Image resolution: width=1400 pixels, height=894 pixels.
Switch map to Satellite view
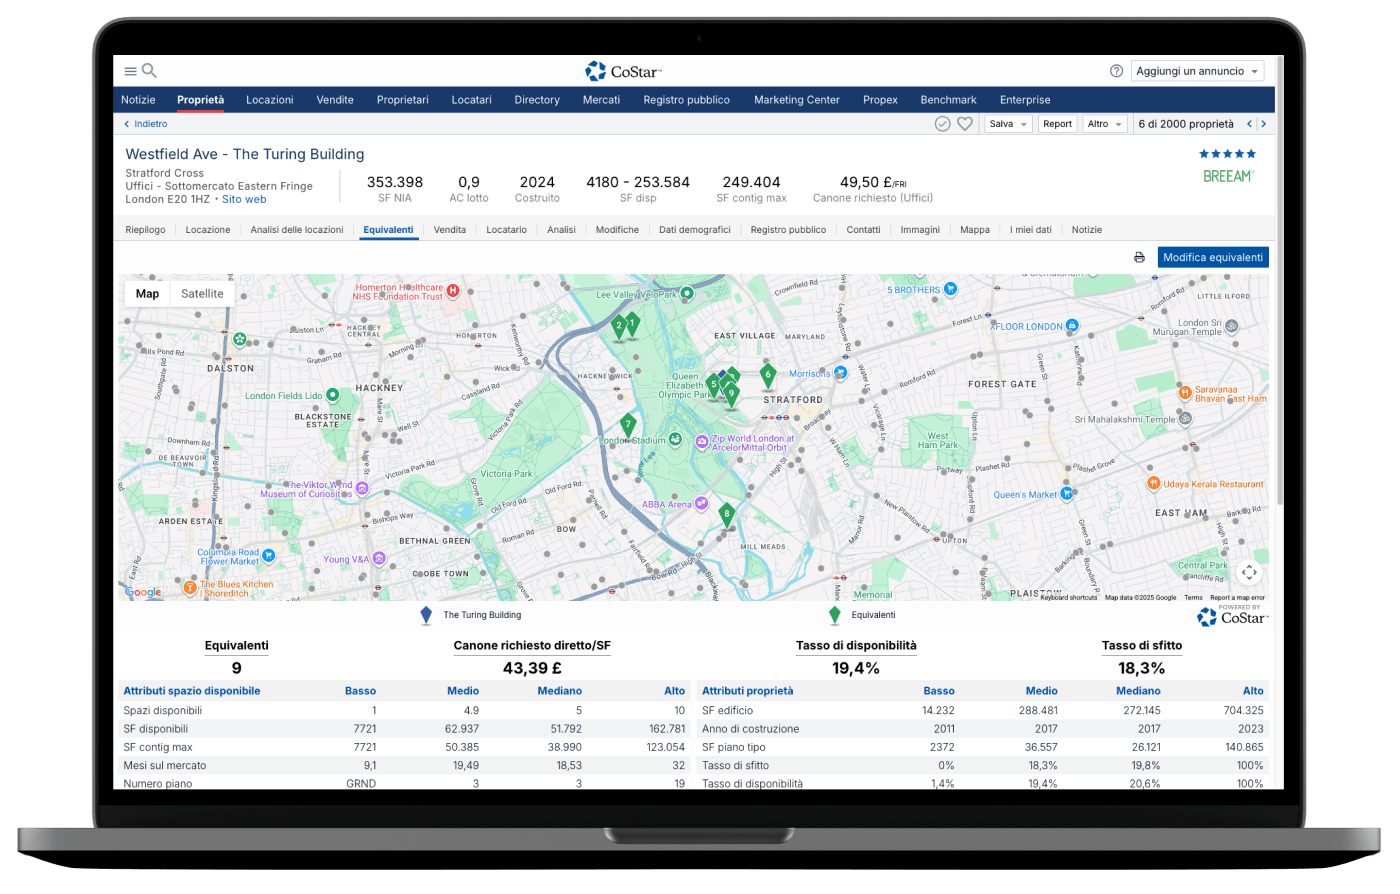coord(202,294)
